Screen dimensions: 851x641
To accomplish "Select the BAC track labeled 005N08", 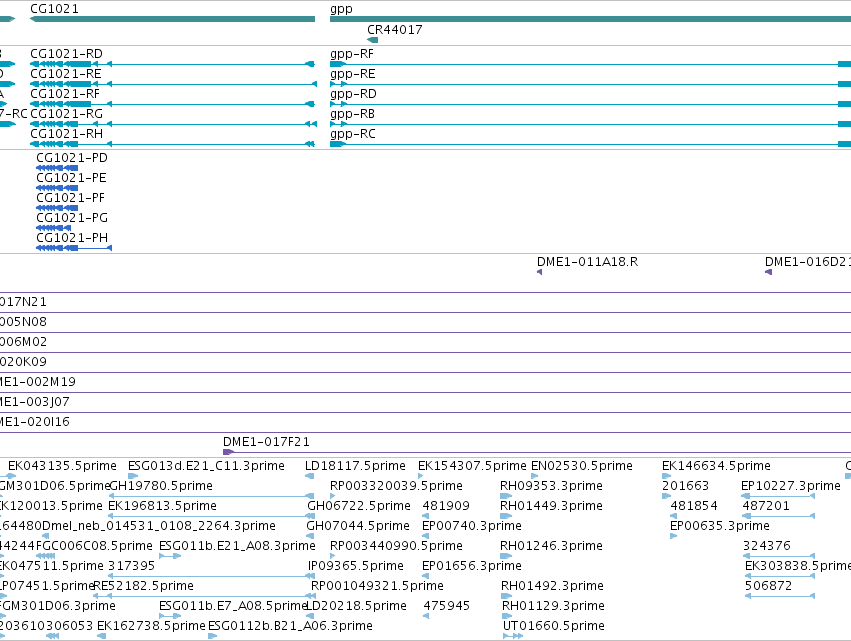I will [x=23, y=322].
